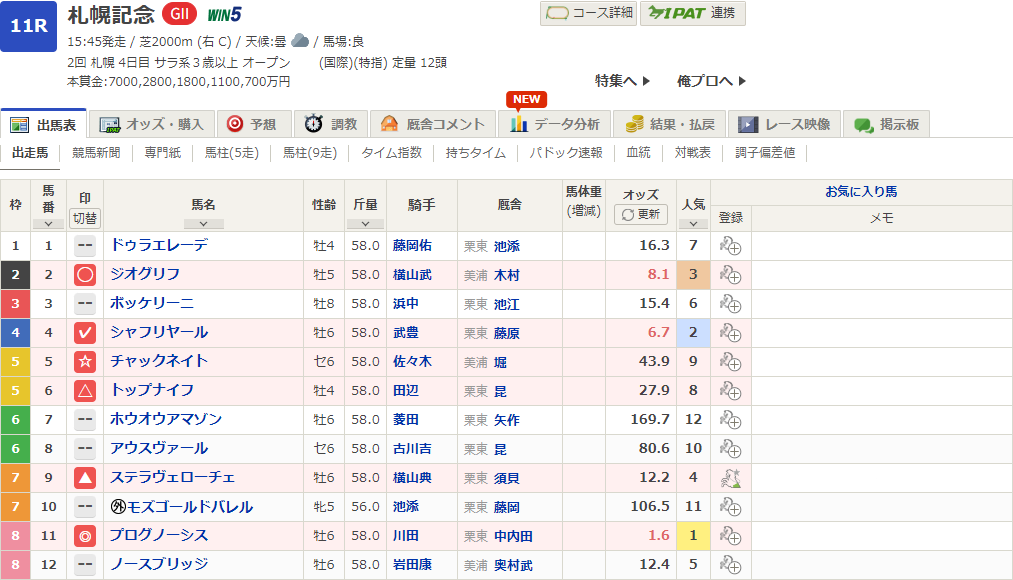
Task: Click the red circle mark beside ジオグリフ
Action: 85,275
